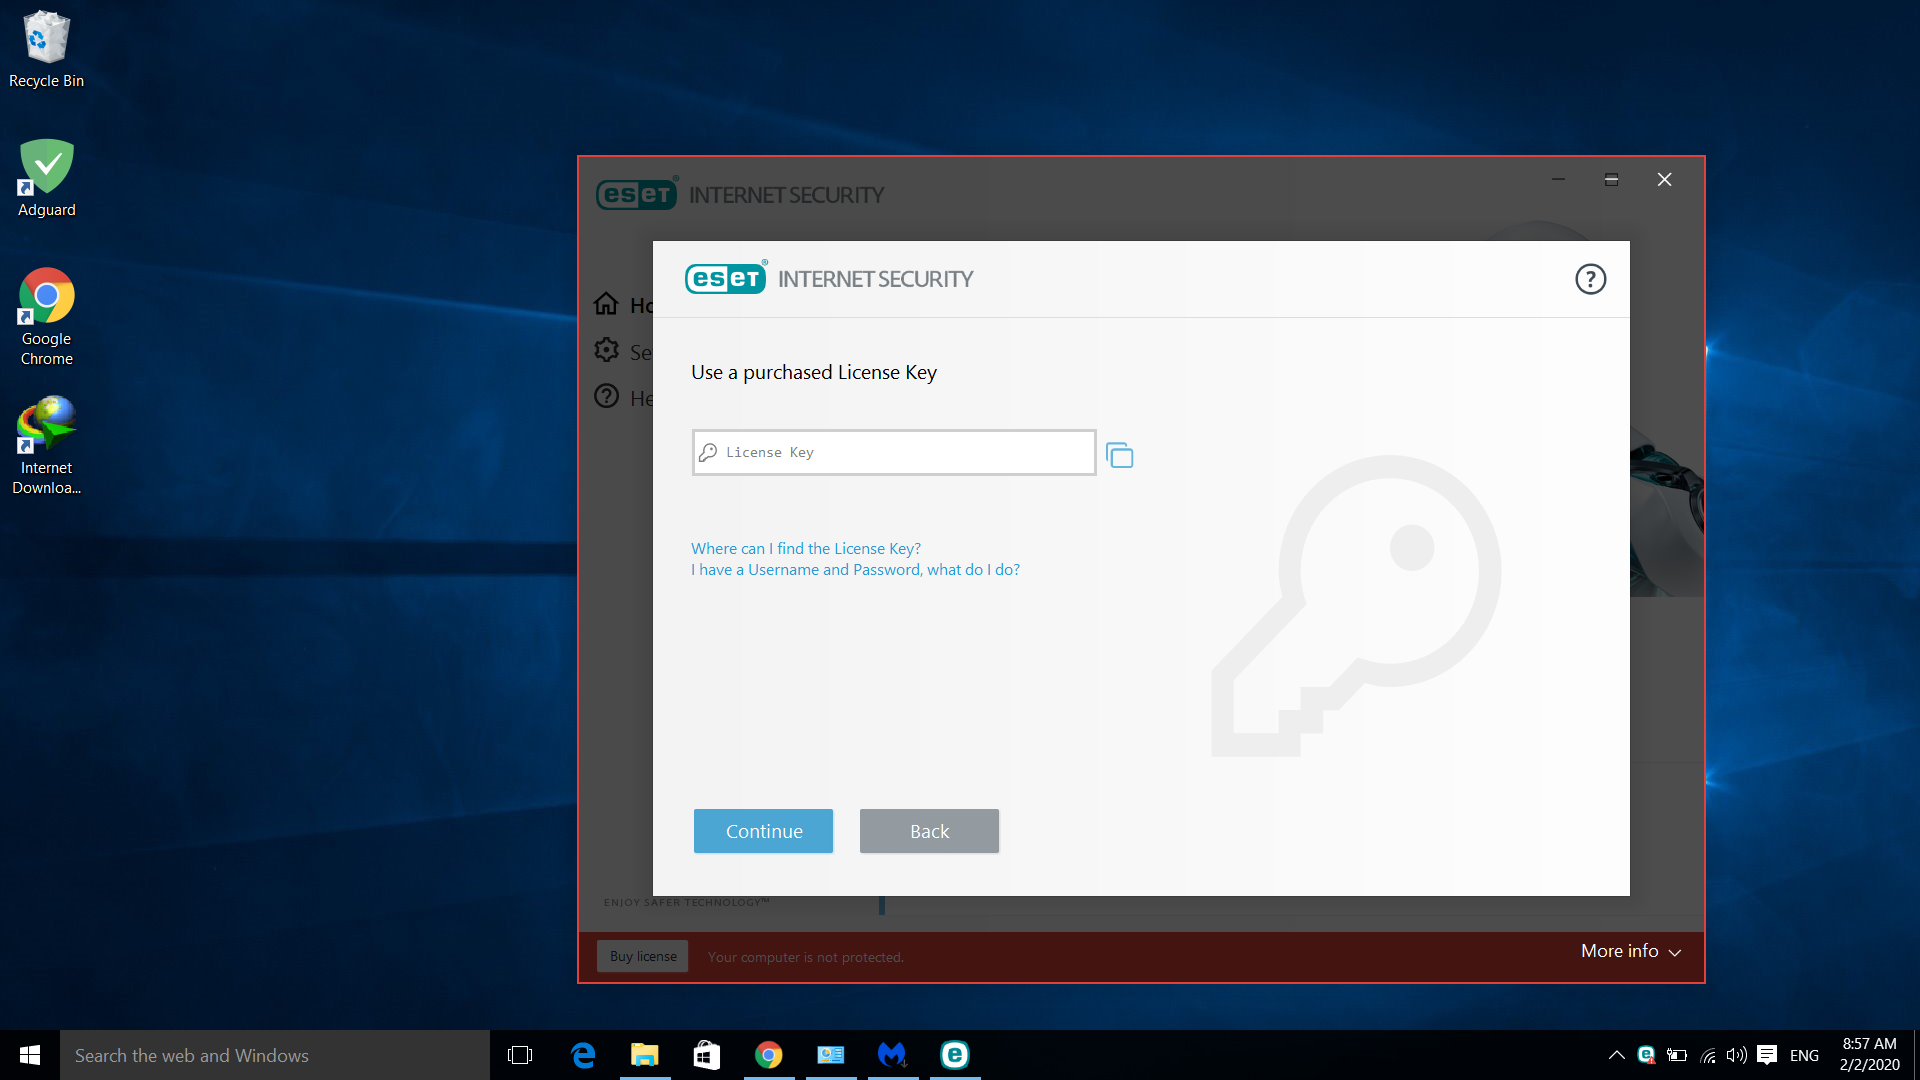This screenshot has height=1080, width=1920.
Task: Select the Adguard desktop shortcut
Action: pyautogui.click(x=46, y=178)
